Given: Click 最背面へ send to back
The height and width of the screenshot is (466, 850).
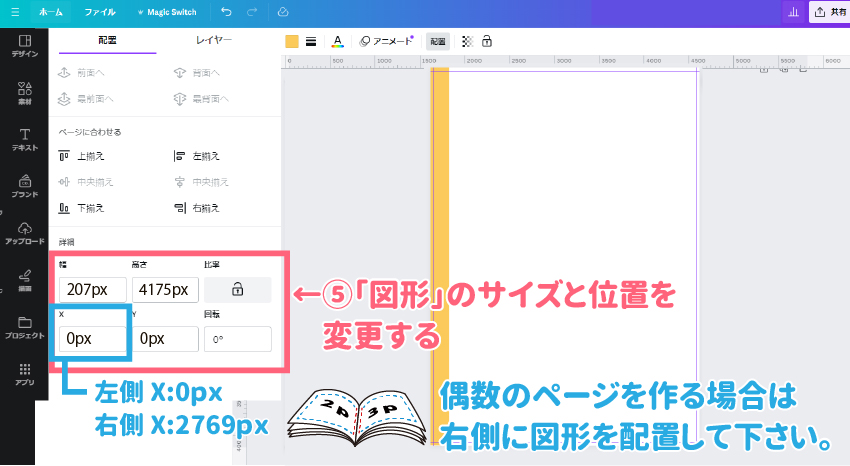Looking at the screenshot, I should pos(202,99).
